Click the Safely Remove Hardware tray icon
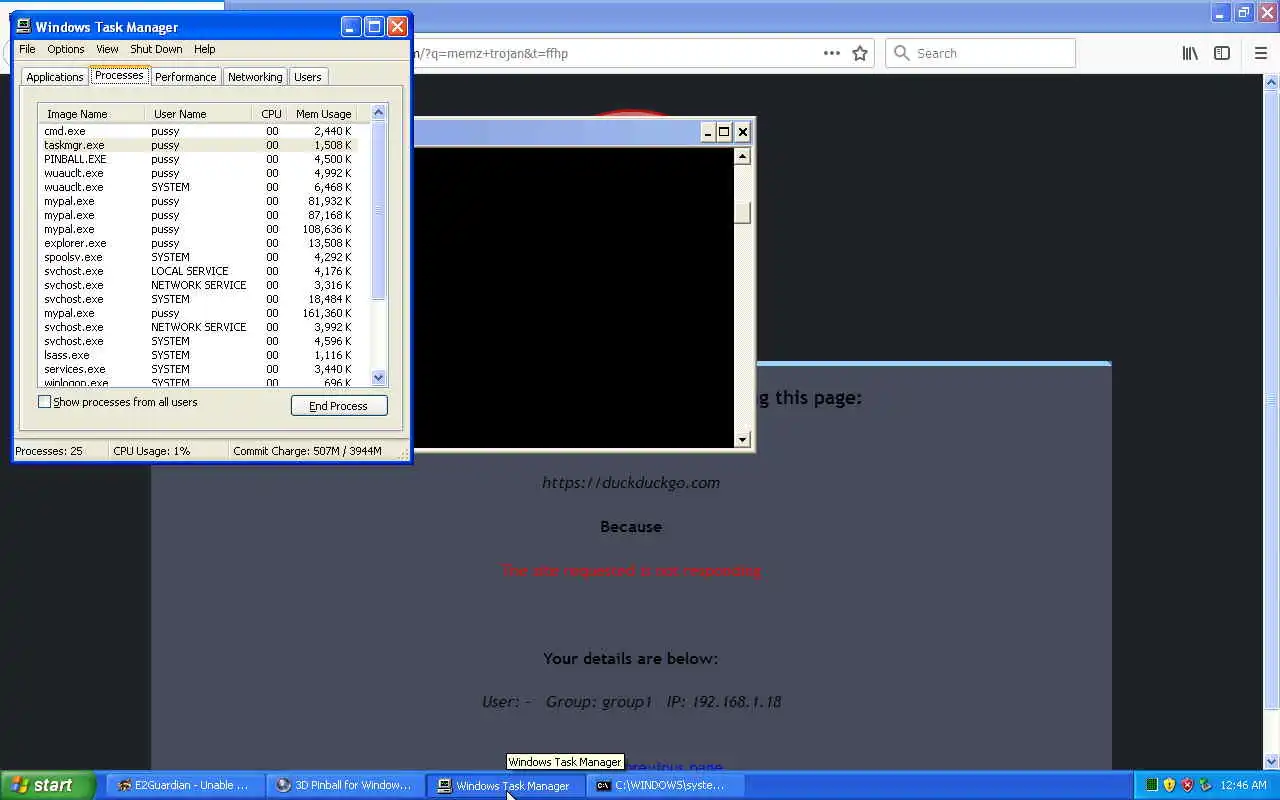 click(1205, 785)
